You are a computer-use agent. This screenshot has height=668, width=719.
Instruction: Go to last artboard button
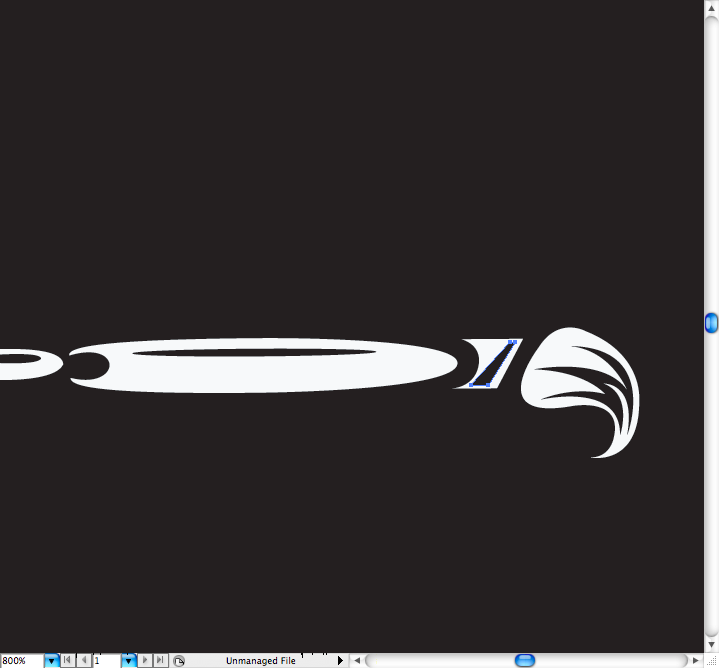tap(160, 660)
